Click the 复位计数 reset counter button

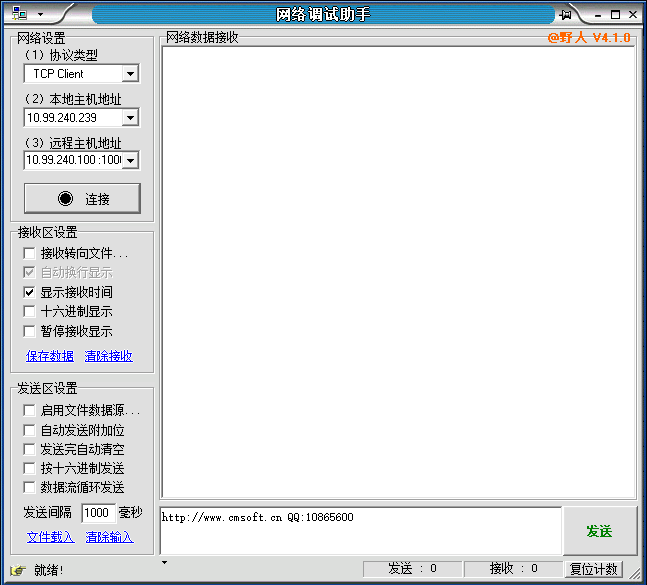pos(593,569)
